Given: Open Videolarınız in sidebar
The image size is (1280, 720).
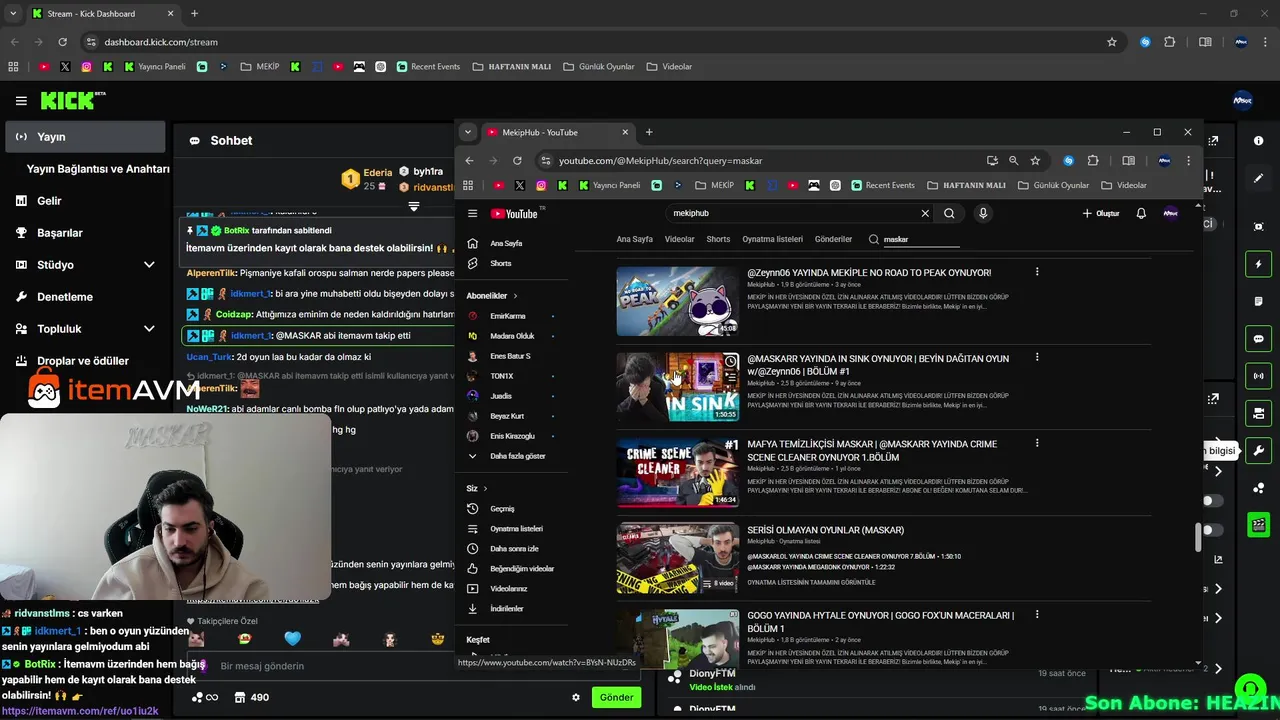Looking at the screenshot, I should tap(508, 588).
